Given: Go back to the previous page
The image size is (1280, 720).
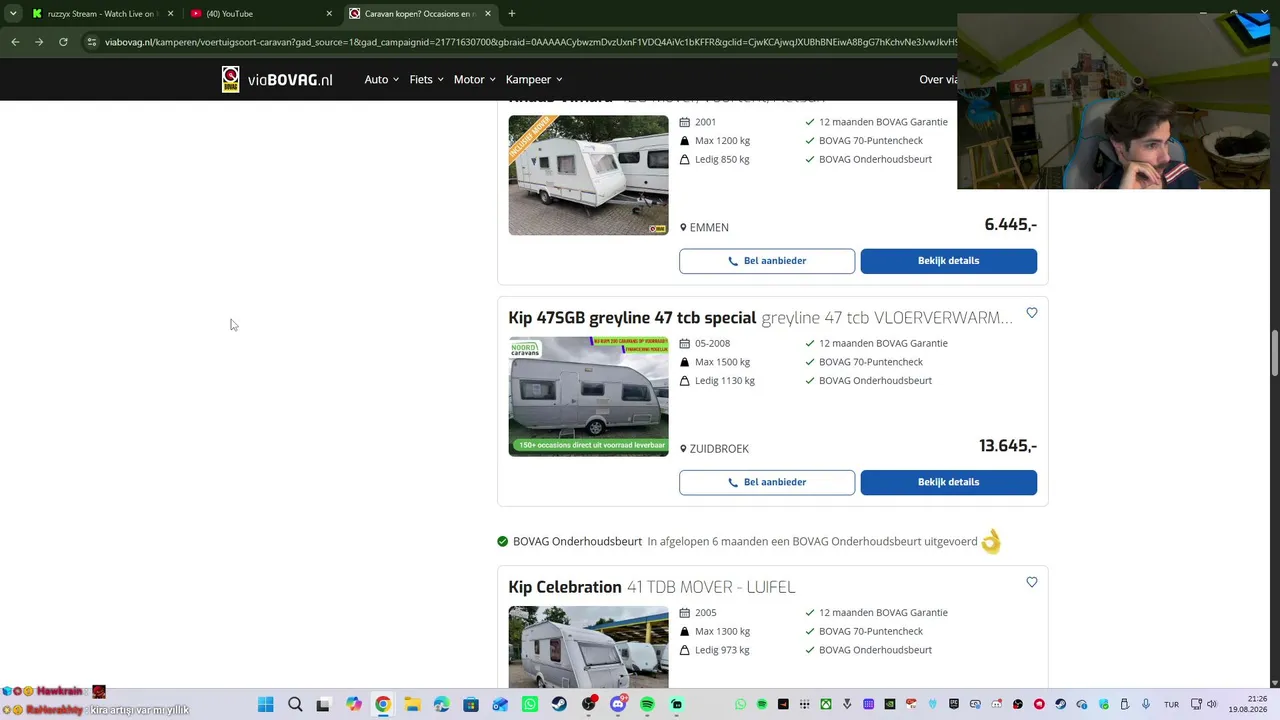Looking at the screenshot, I should click(15, 42).
